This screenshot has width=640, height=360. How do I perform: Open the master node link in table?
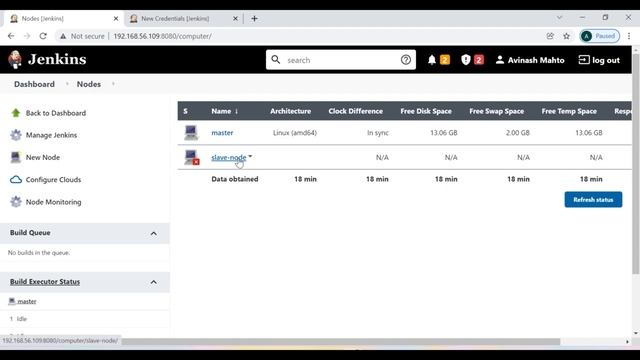pyautogui.click(x=222, y=133)
